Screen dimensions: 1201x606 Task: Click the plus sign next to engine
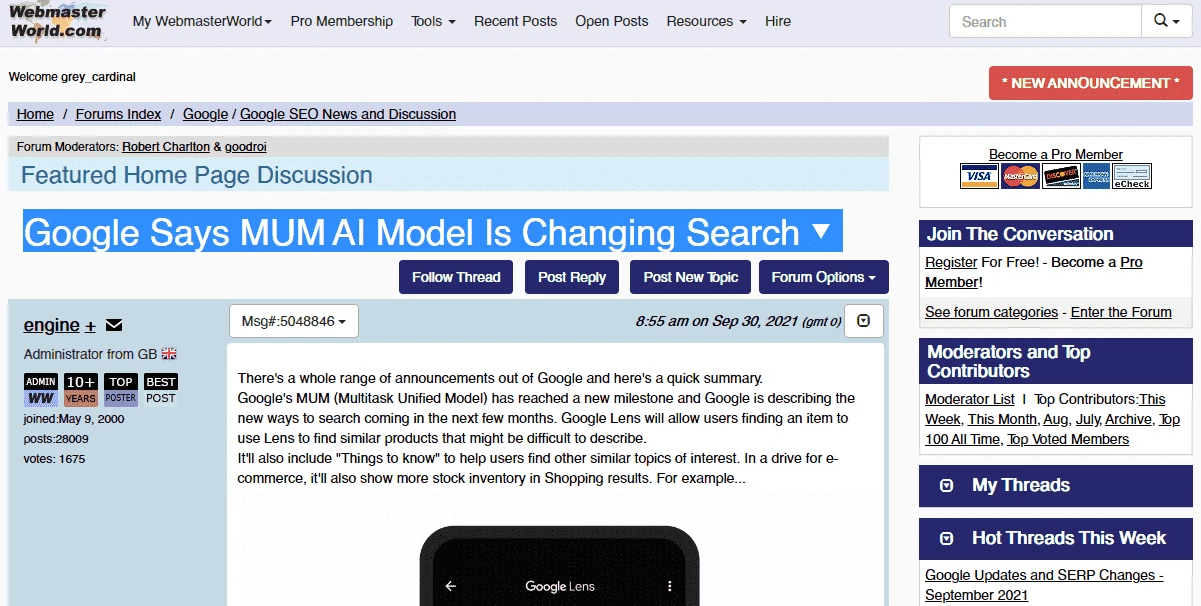tap(90, 326)
